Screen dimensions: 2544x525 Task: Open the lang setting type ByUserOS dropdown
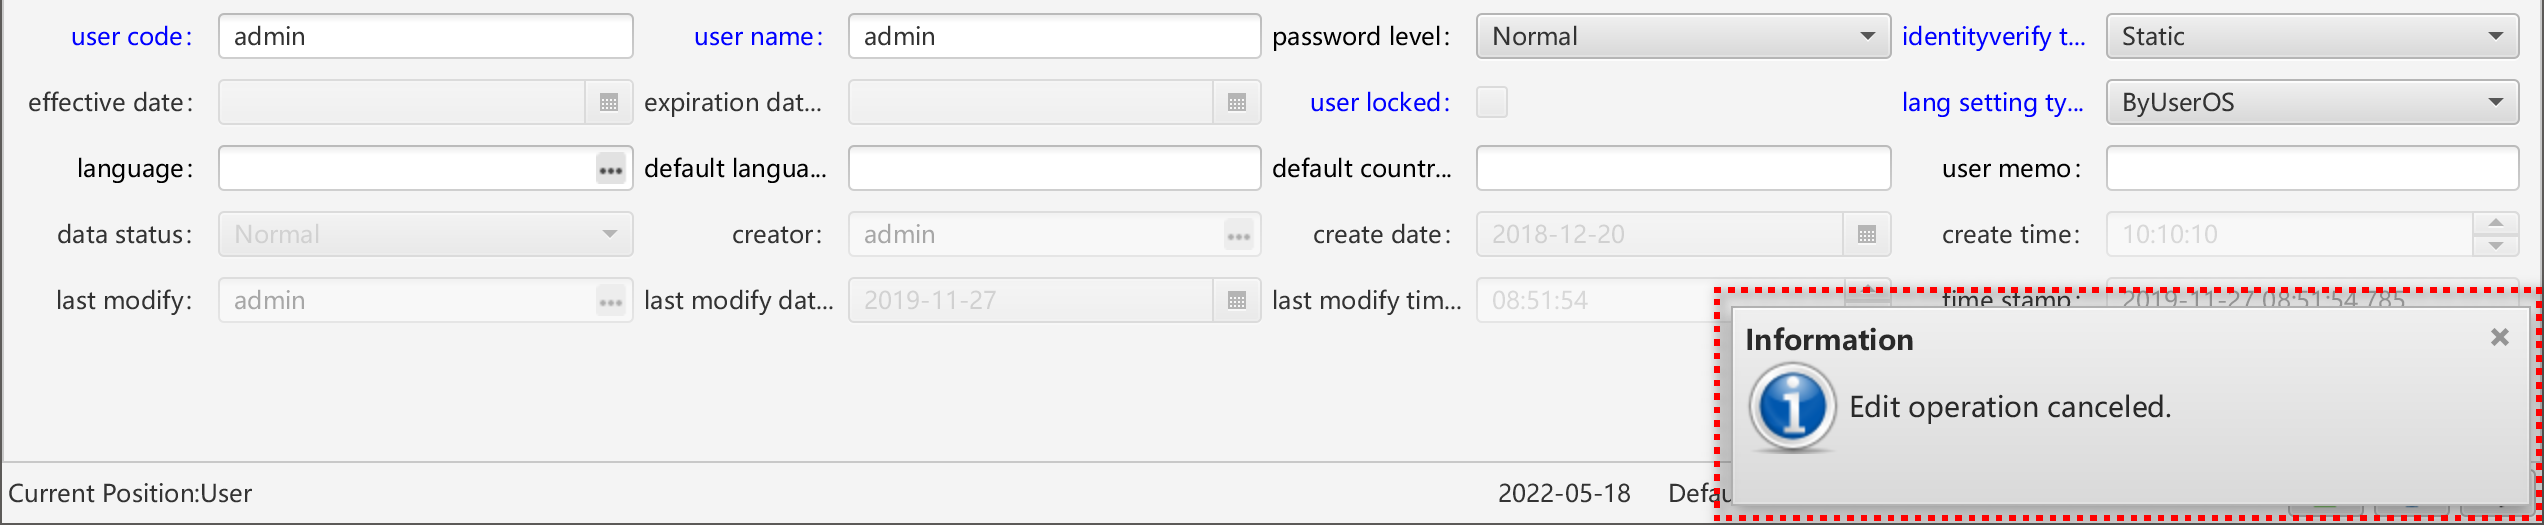tap(2312, 102)
